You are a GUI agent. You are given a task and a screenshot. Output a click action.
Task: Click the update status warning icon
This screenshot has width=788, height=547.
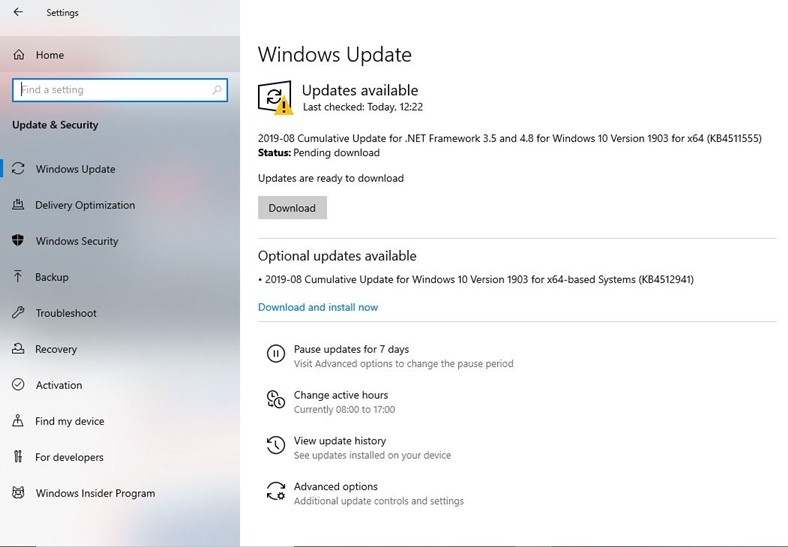tap(275, 98)
